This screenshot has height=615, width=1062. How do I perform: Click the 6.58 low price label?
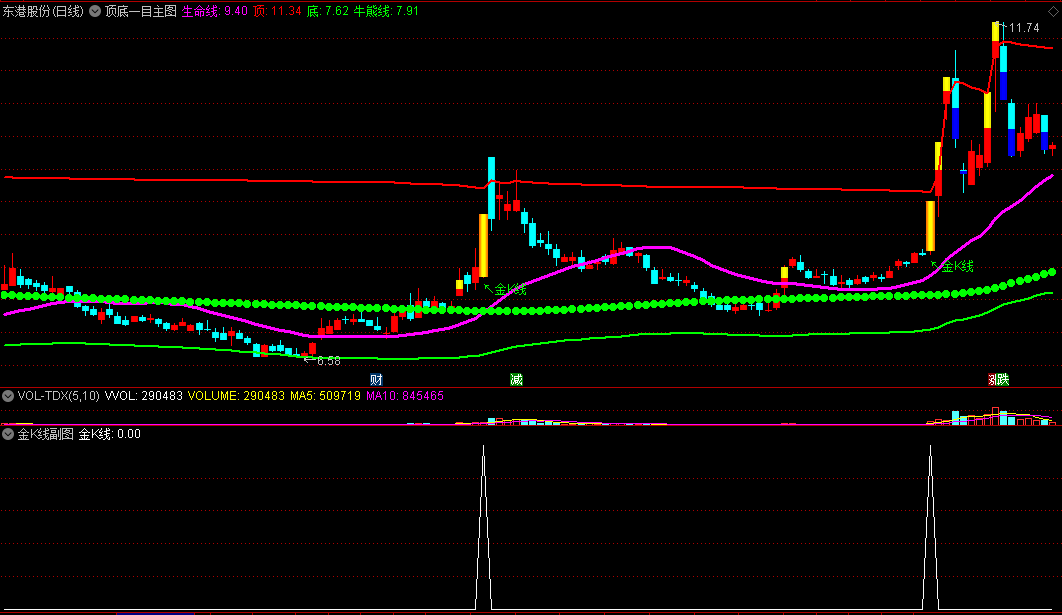pos(329,361)
